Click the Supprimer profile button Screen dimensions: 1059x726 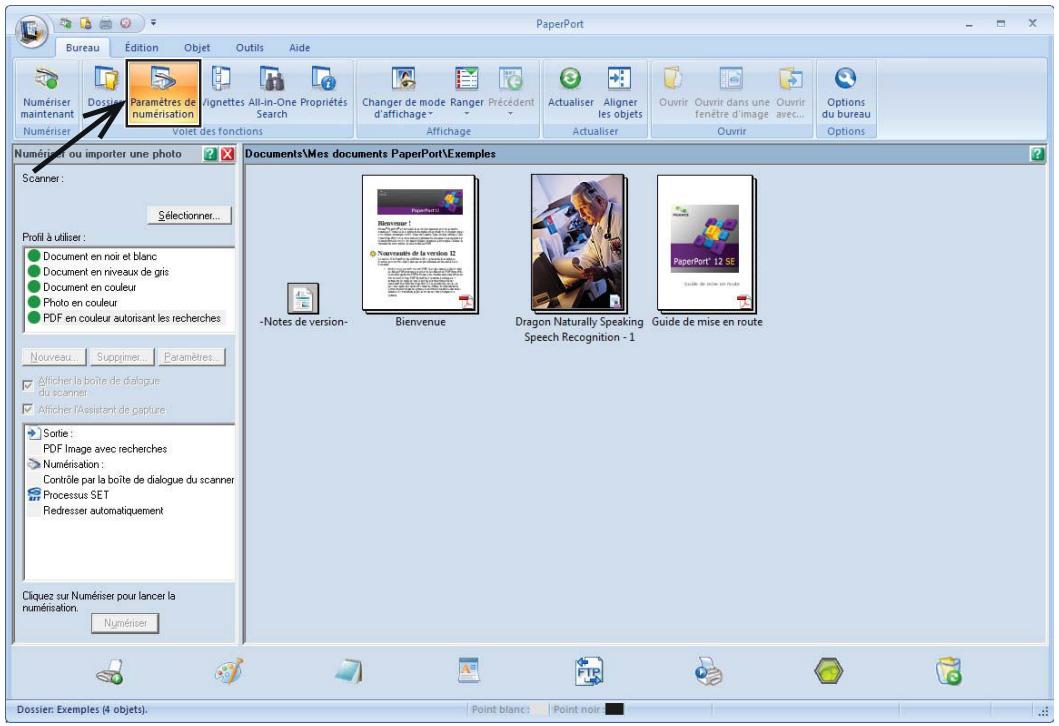[x=122, y=357]
